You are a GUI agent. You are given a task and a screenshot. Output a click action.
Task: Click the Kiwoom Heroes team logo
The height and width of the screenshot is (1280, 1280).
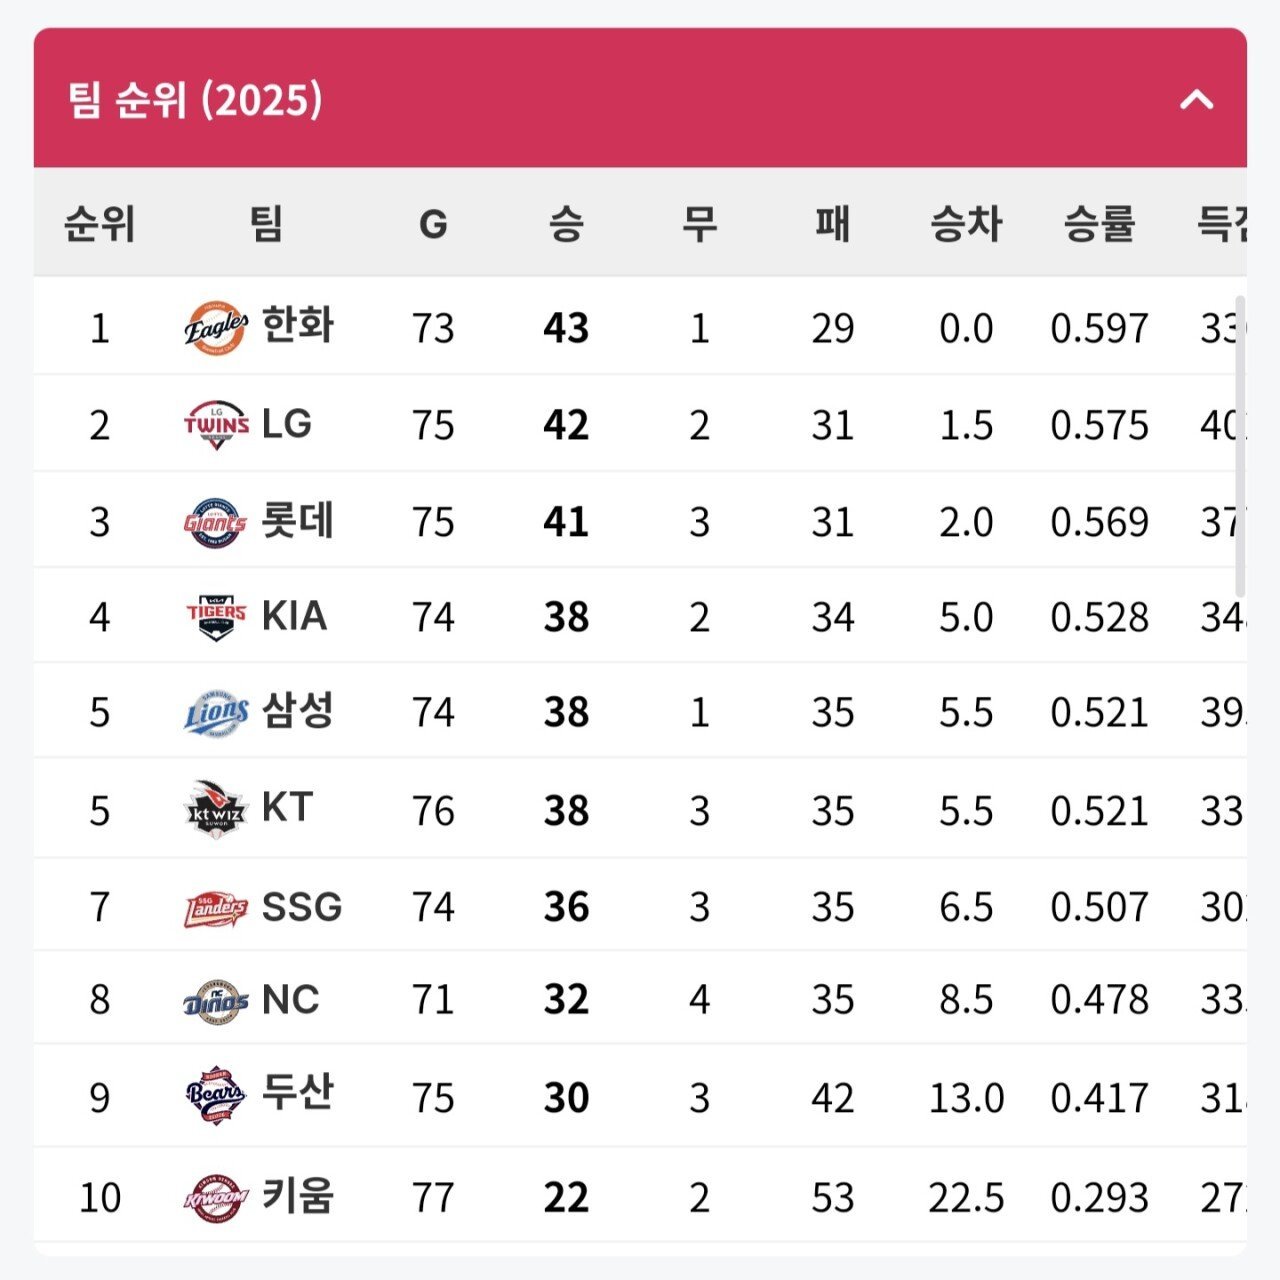pyautogui.click(x=216, y=1197)
